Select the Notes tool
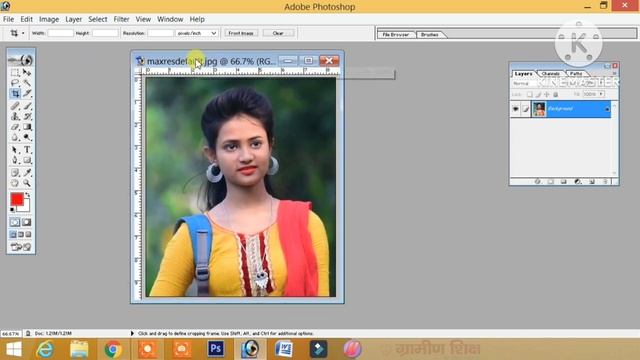Viewport: 640px width, 360px height. 15,173
